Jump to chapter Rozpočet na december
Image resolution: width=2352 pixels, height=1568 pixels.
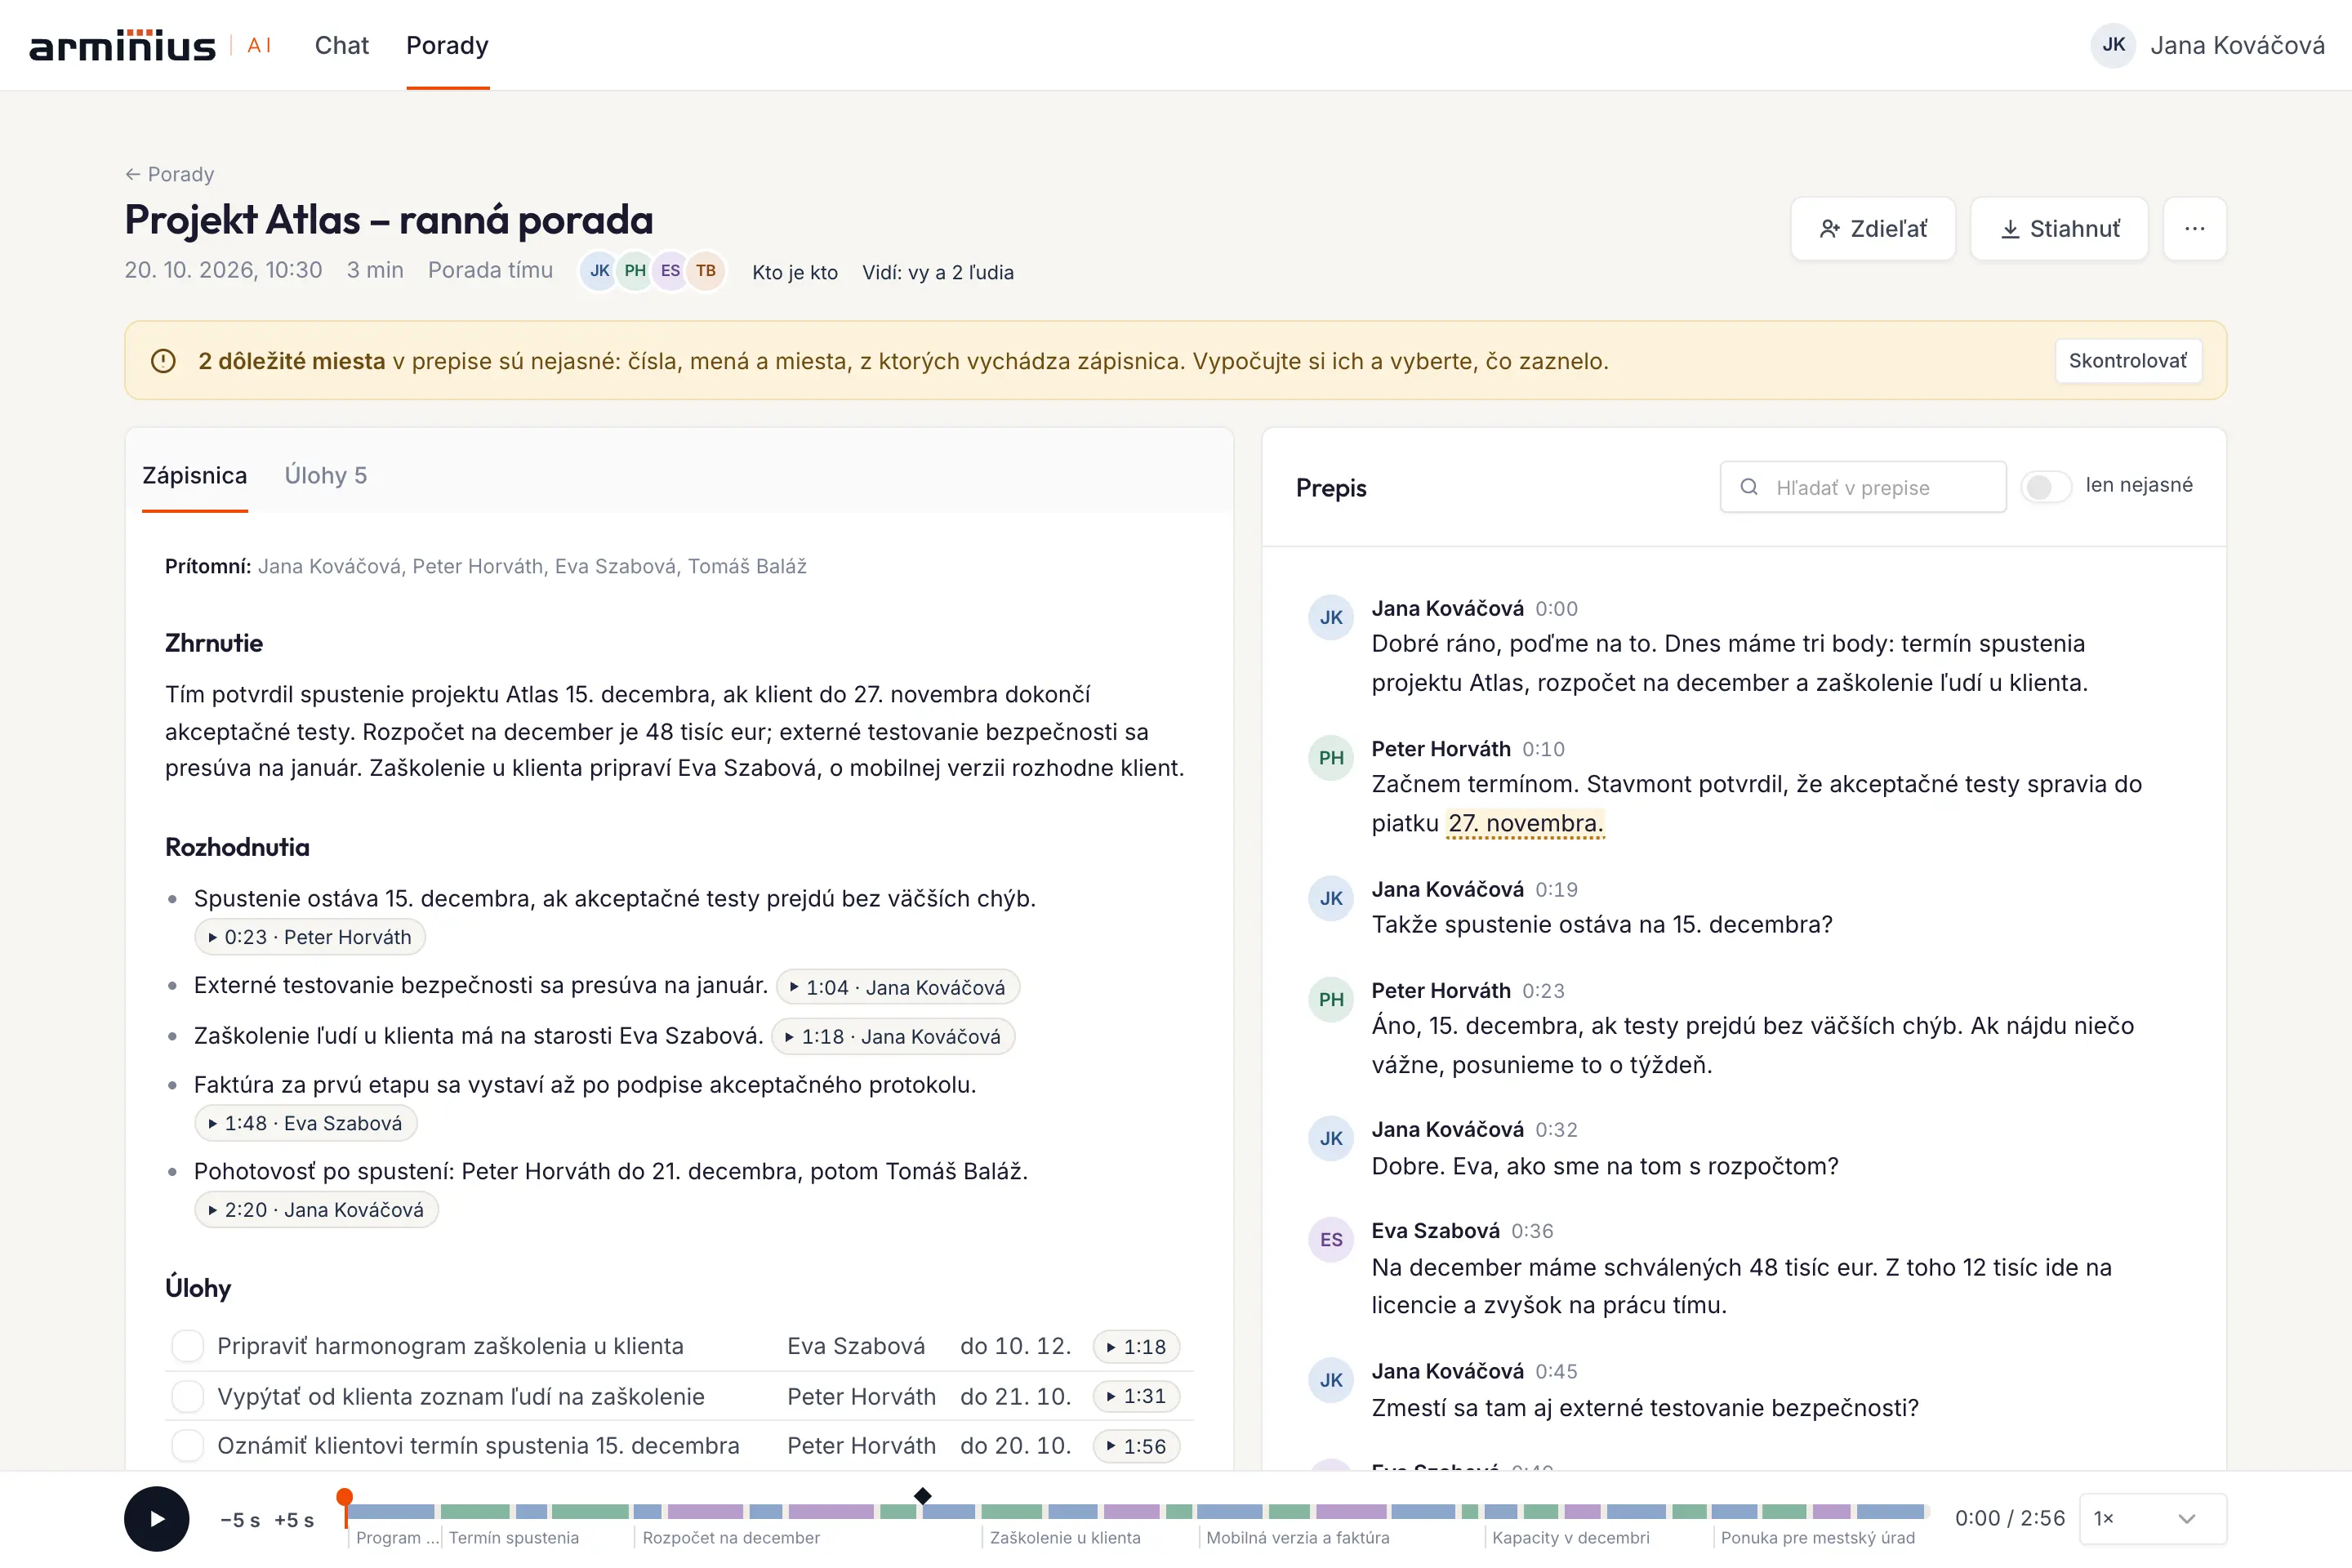tap(731, 1538)
